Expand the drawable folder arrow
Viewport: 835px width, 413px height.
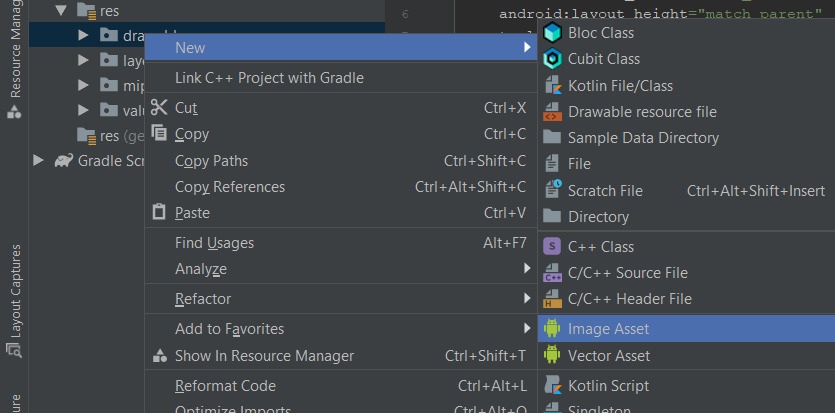84,36
